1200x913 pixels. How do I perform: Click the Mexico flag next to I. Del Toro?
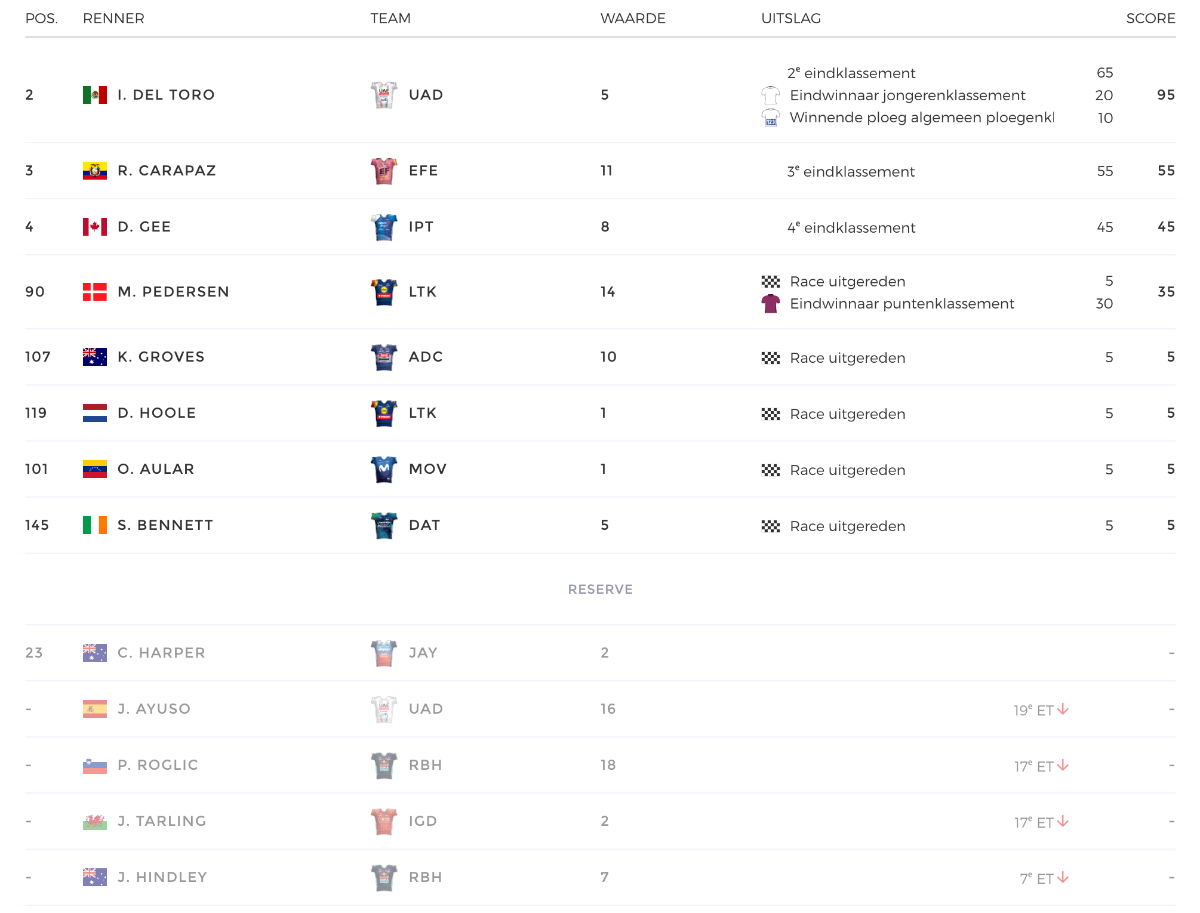coord(95,95)
